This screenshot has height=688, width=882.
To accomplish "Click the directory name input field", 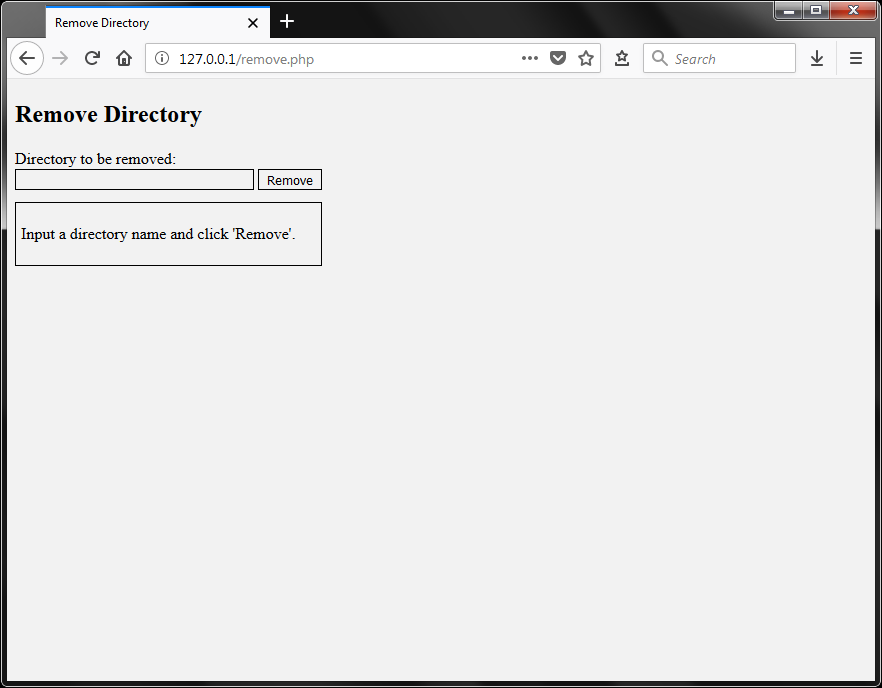I will click(133, 178).
